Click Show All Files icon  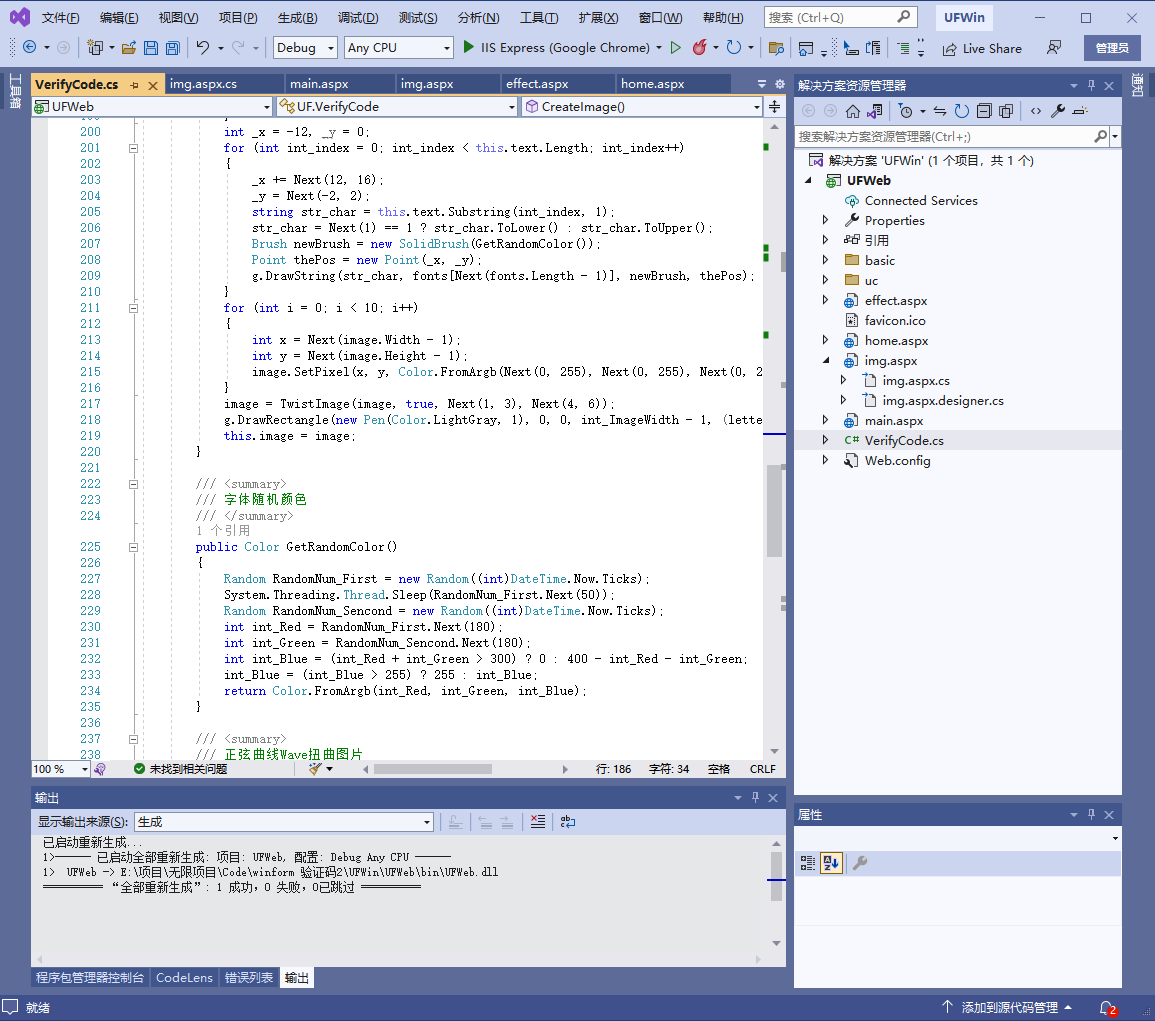(1006, 111)
